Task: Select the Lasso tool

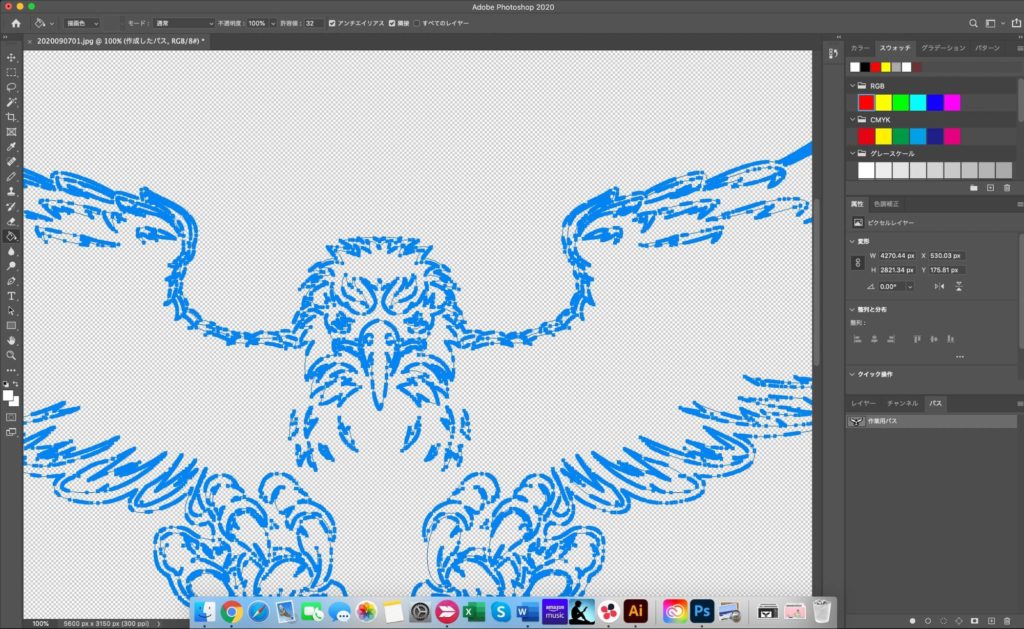Action: click(12, 87)
